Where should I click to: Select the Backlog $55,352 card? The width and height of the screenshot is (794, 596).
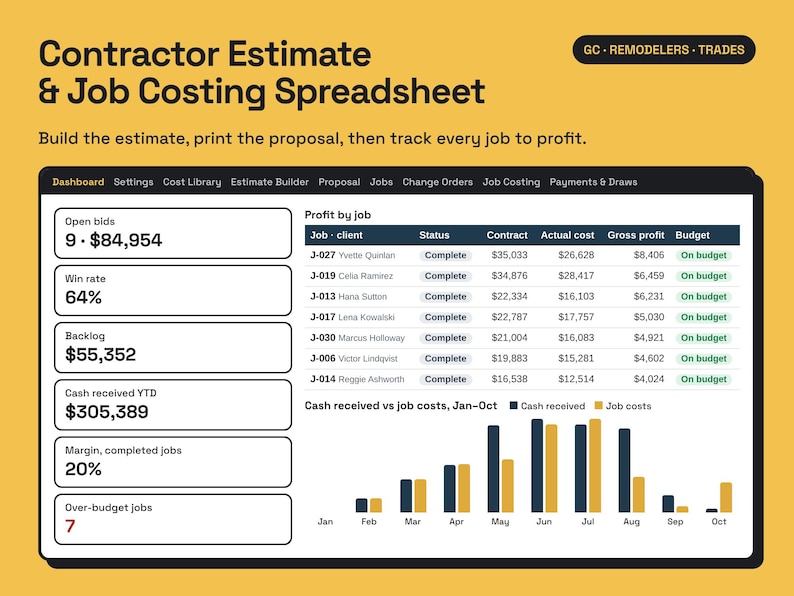(173, 348)
